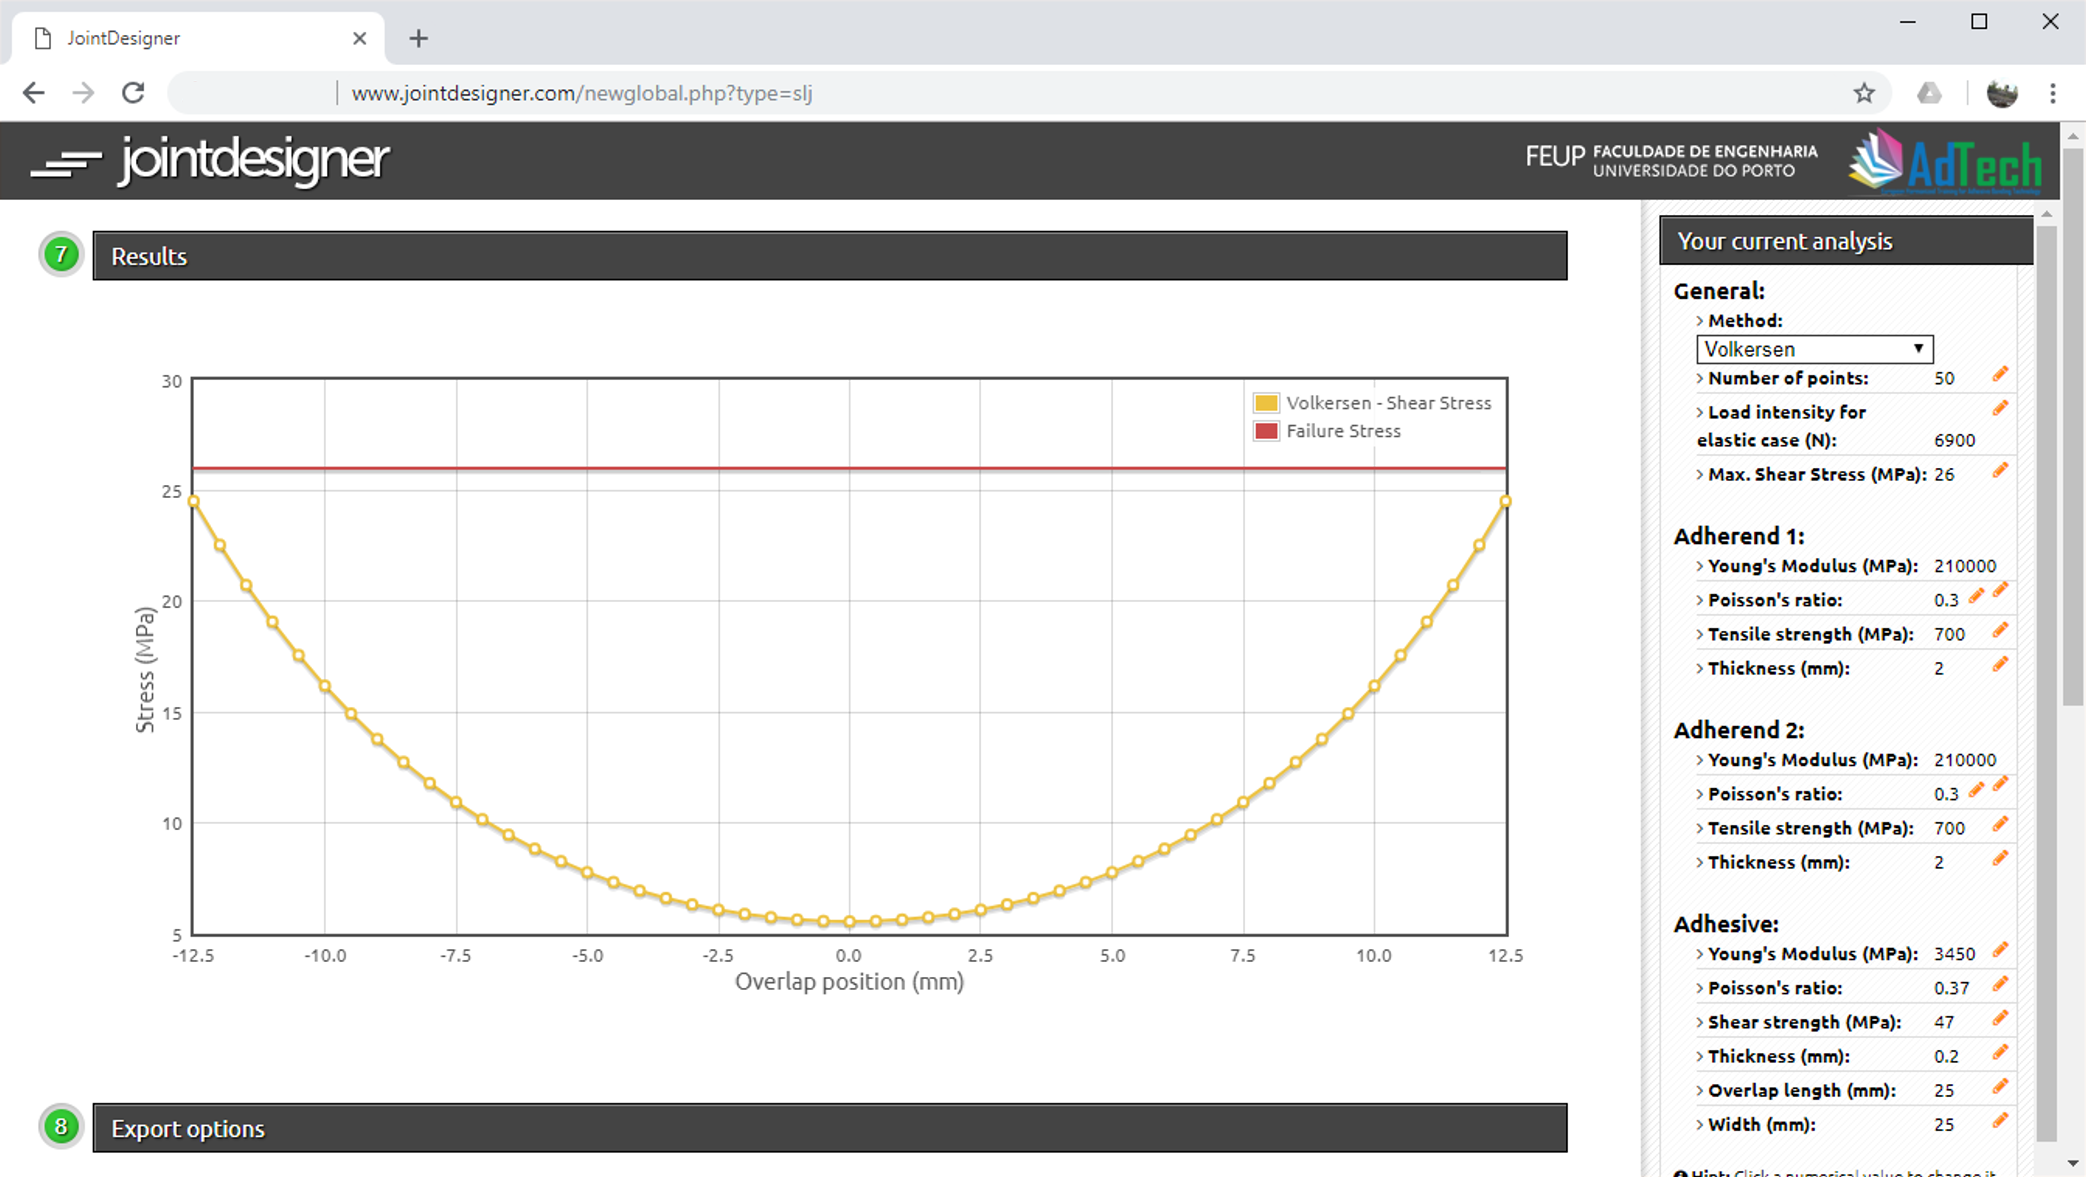The height and width of the screenshot is (1177, 2086).
Task: Click the pencil icon beside Adhesive Shear strength
Action: pyautogui.click(x=1999, y=1019)
